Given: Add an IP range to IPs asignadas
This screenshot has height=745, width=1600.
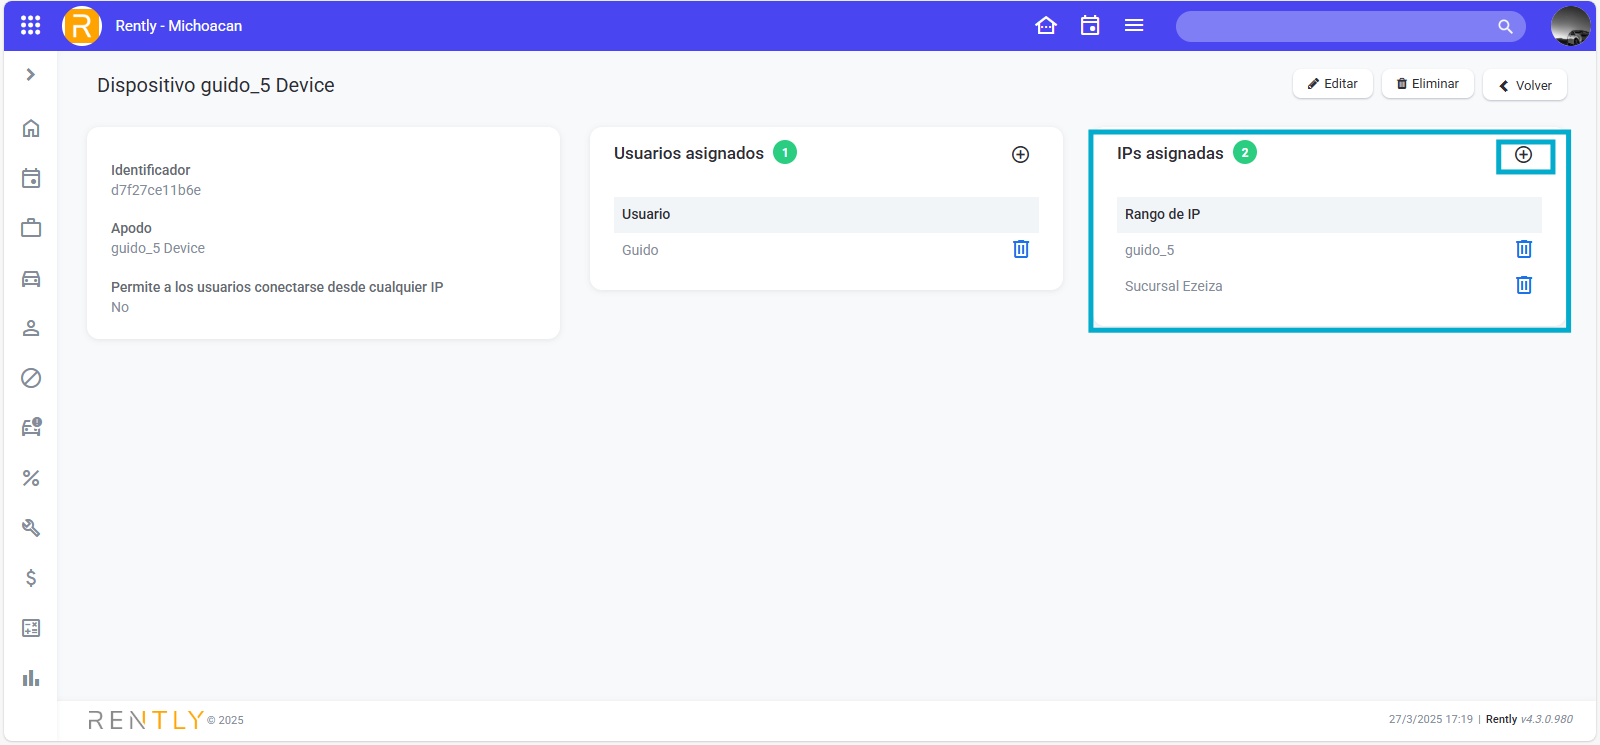Looking at the screenshot, I should click(x=1523, y=155).
